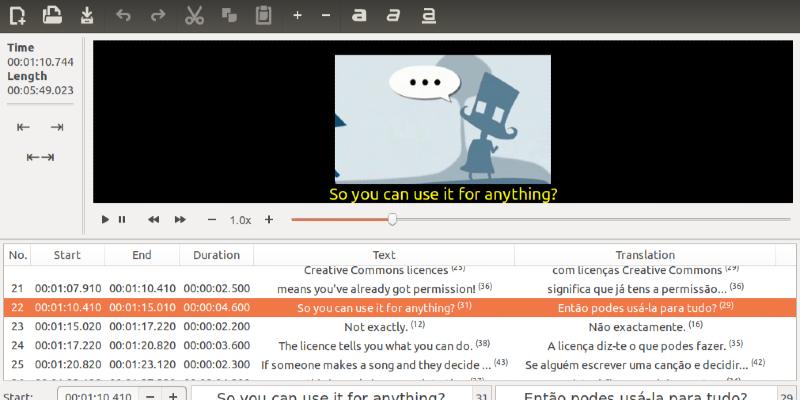Click the video seek slider handle
800x400 pixels.
click(392, 219)
